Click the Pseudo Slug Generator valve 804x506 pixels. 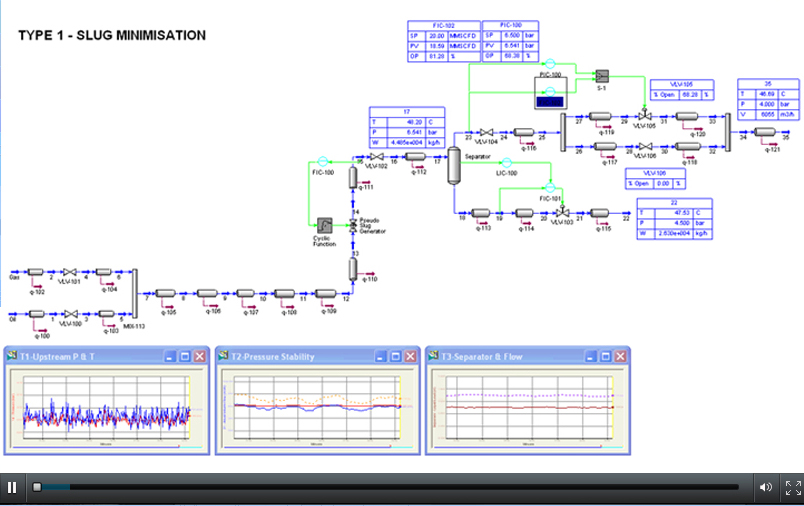[x=353, y=224]
